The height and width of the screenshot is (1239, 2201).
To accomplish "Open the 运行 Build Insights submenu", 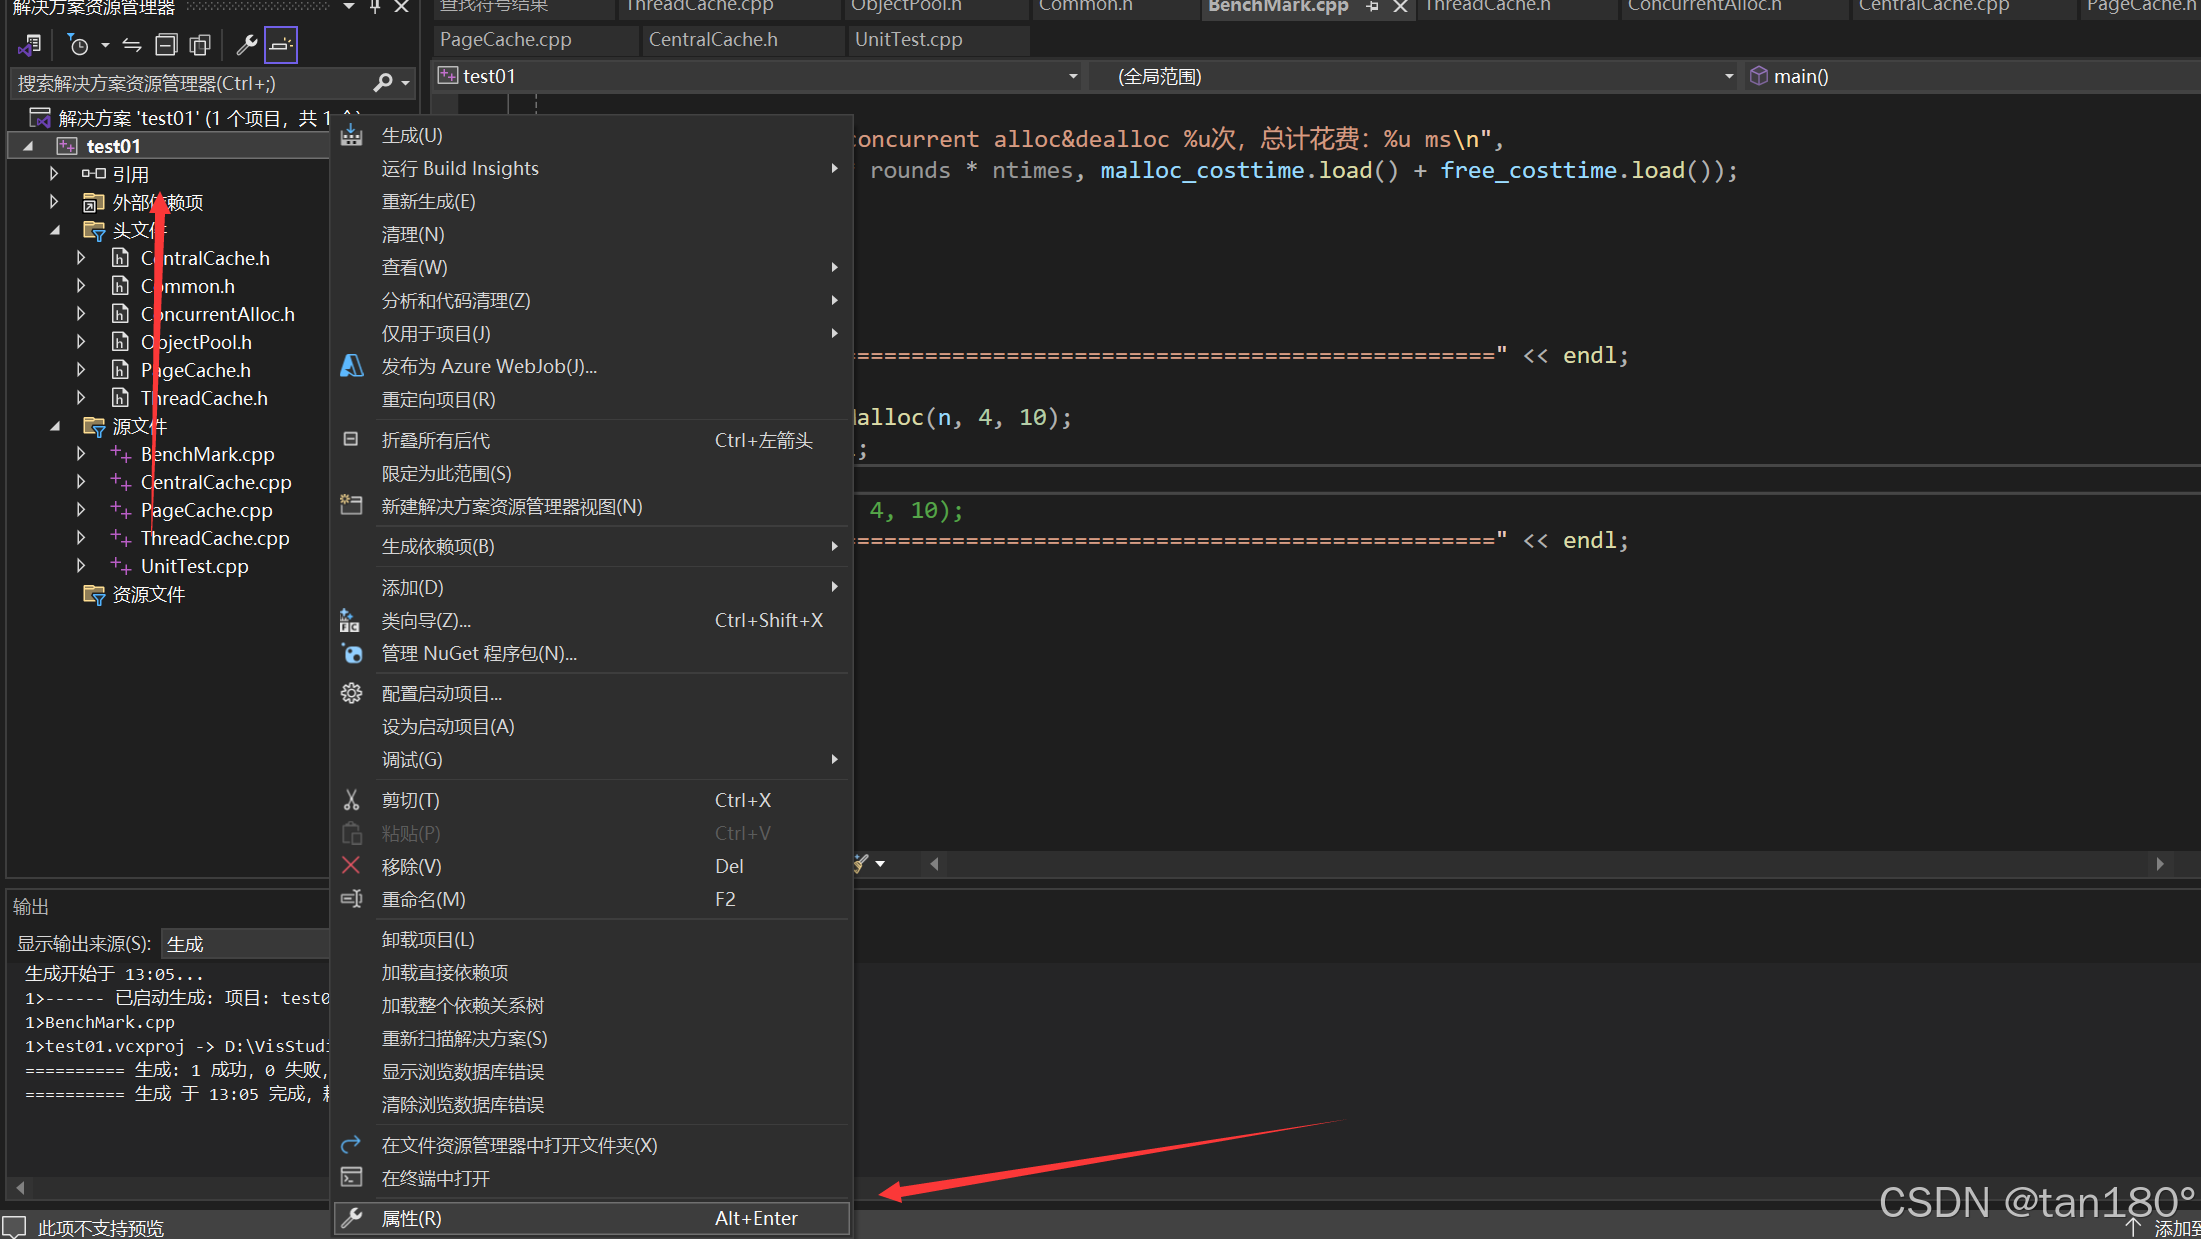I will (592, 168).
